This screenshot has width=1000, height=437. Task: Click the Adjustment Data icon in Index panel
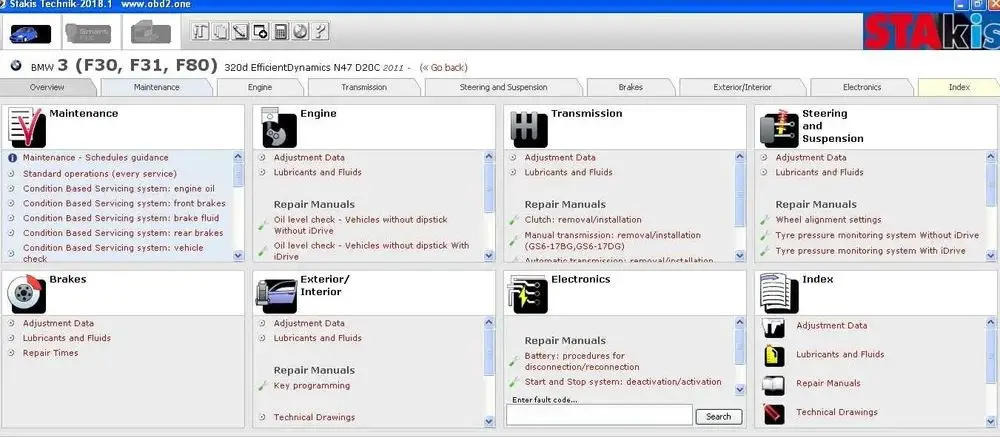(774, 327)
